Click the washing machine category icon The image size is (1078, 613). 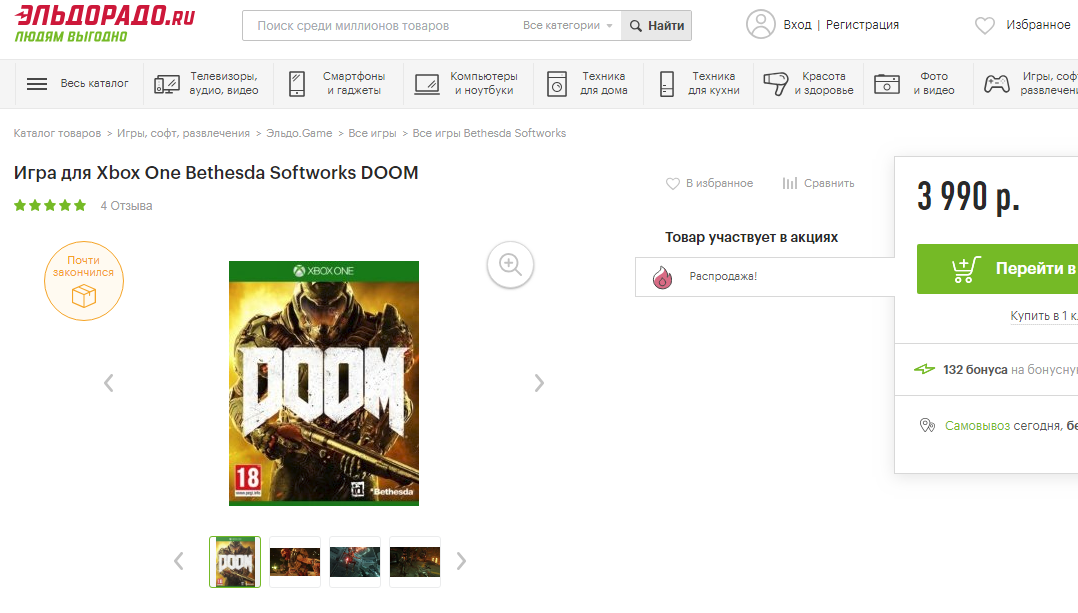pyautogui.click(x=557, y=84)
